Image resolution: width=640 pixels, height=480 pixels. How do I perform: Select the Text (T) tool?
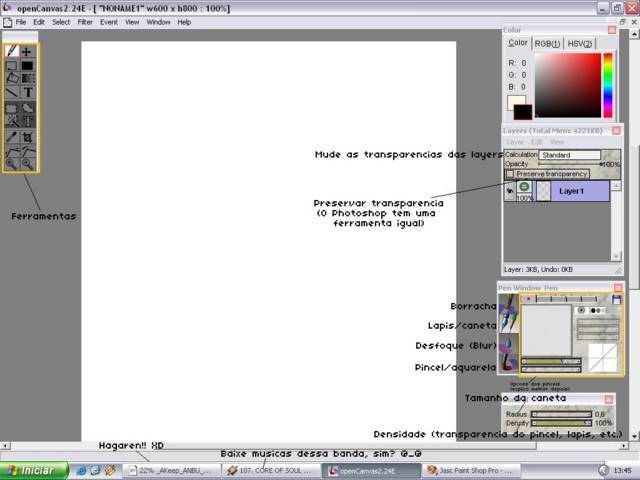tap(27, 92)
